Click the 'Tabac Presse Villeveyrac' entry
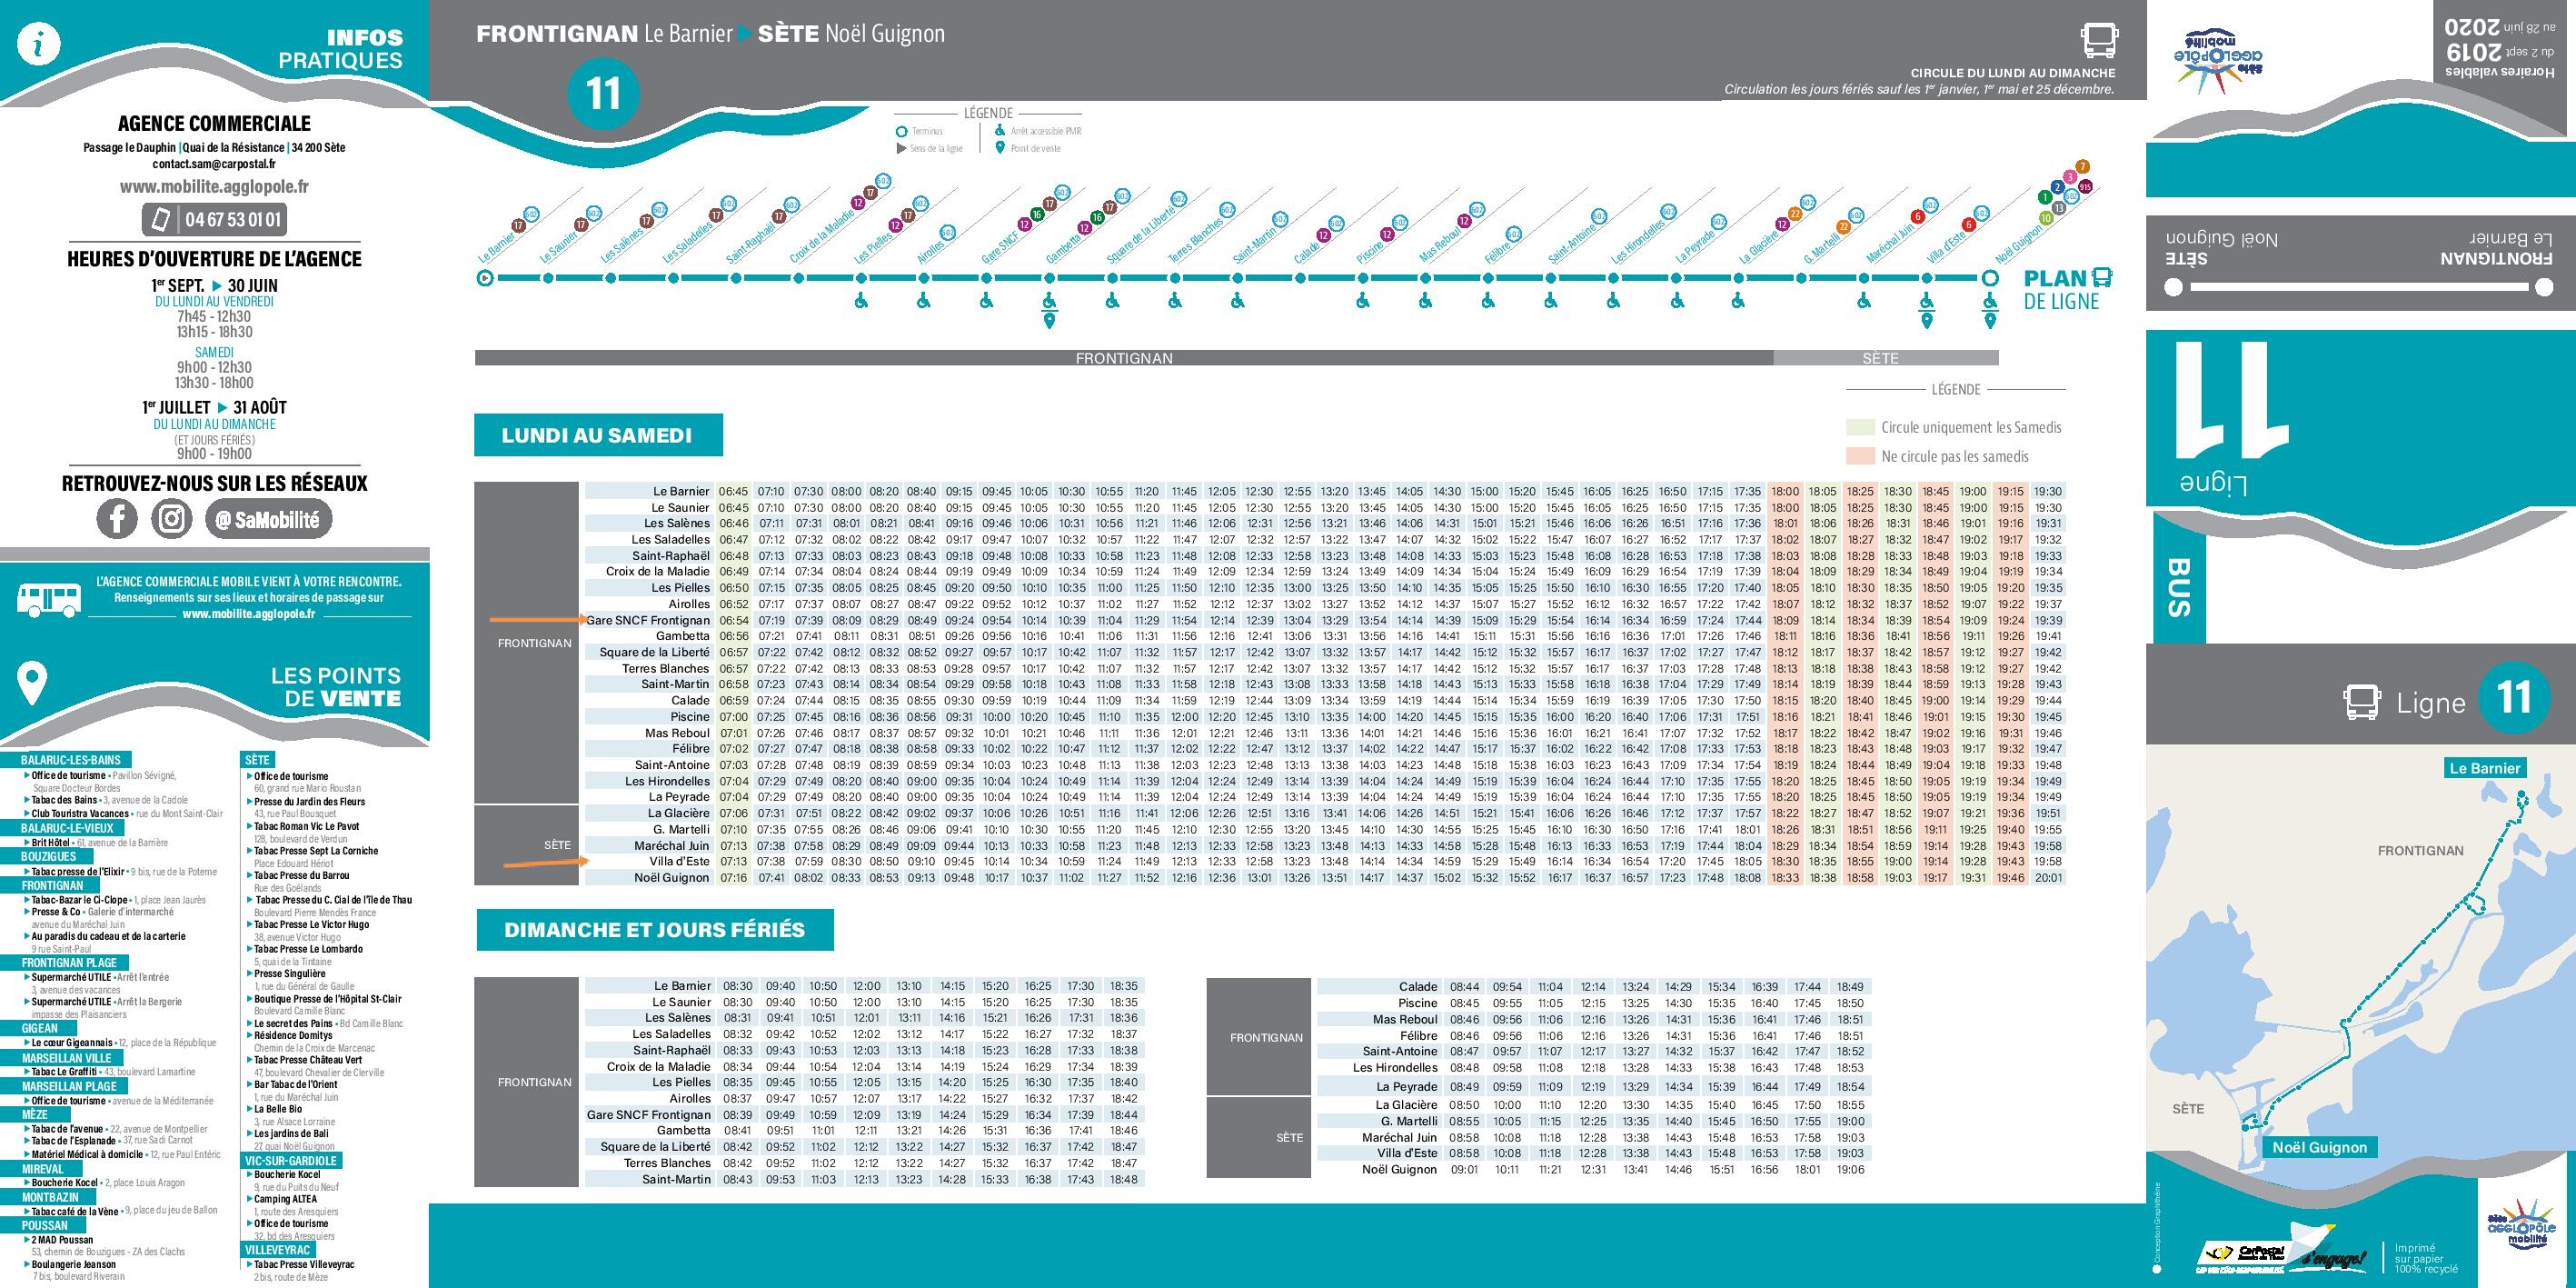The width and height of the screenshot is (2576, 1288). 304,1264
